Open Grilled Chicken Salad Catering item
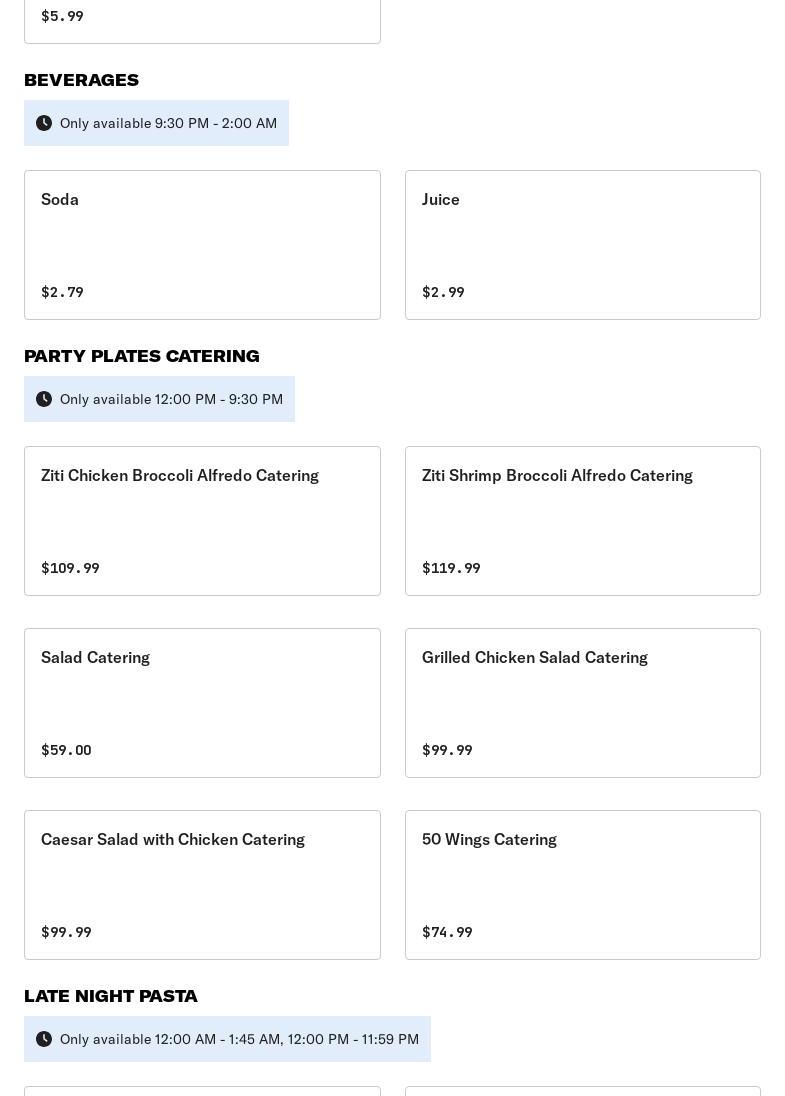Screen dimensions: 785x1096 583,702
